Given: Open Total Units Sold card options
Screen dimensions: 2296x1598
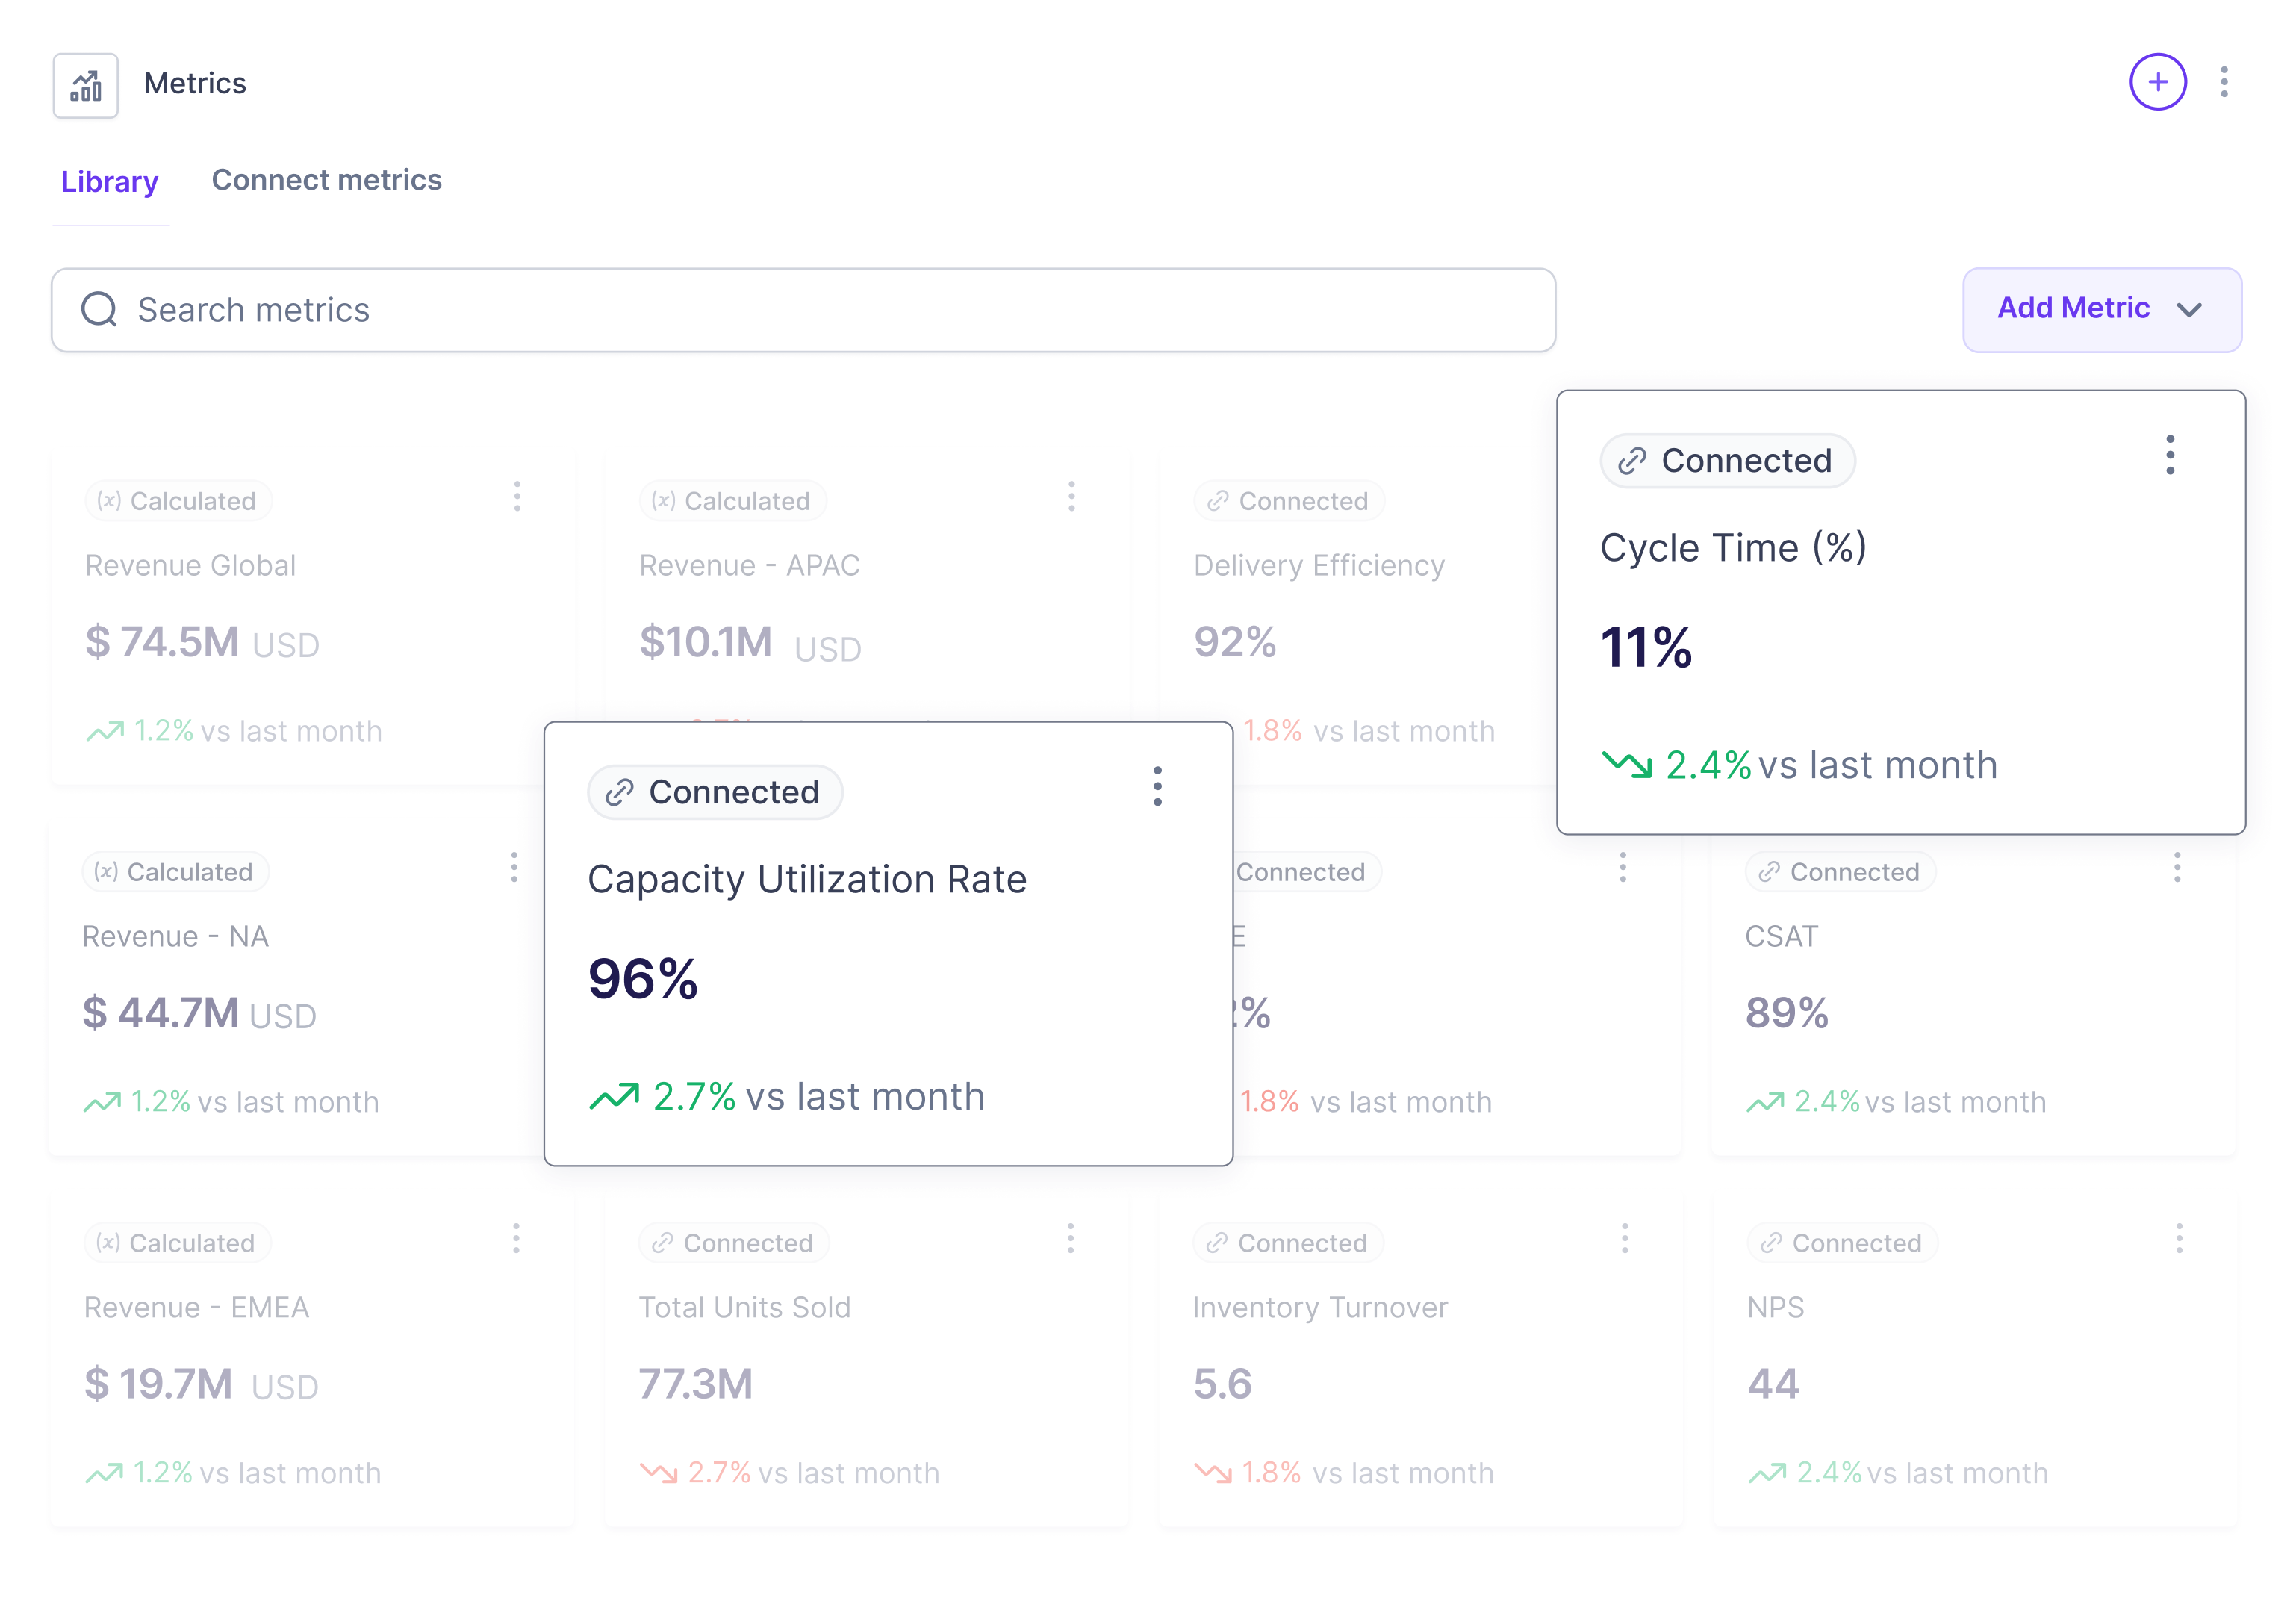Looking at the screenshot, I should 1070,1238.
